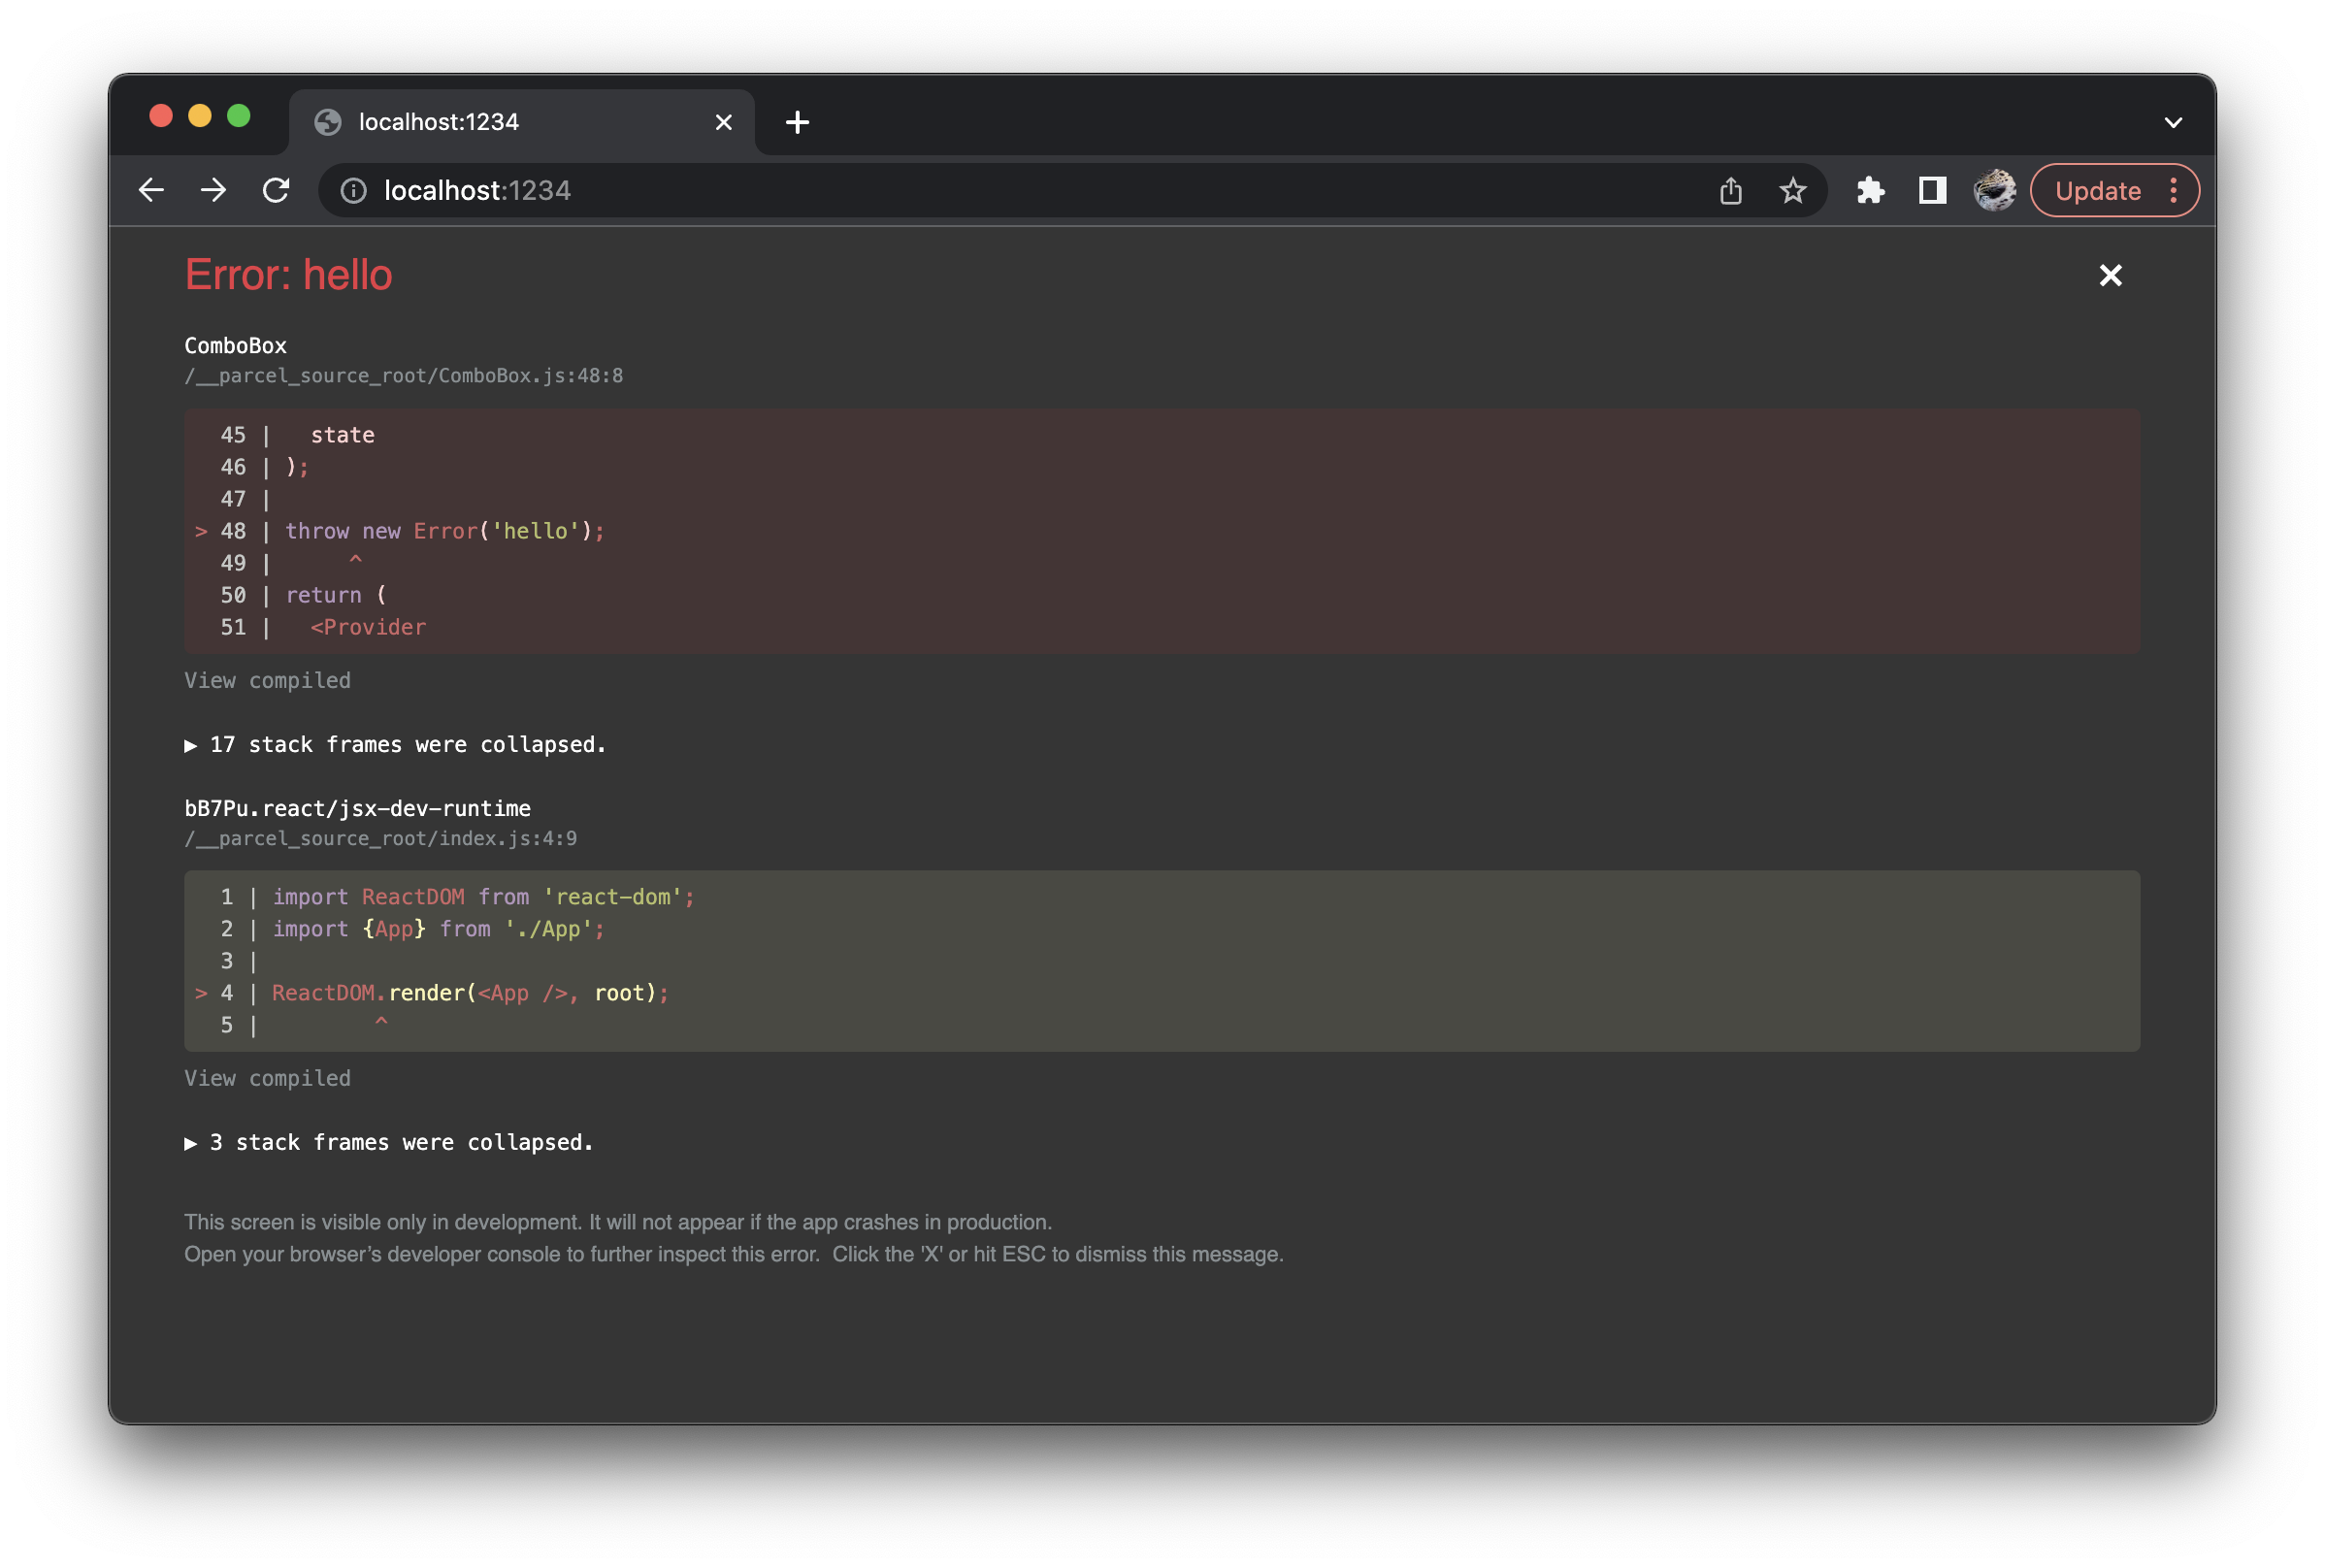Screen dimensions: 2325x1568
Task: Click the forward navigation arrow
Action: point(214,190)
